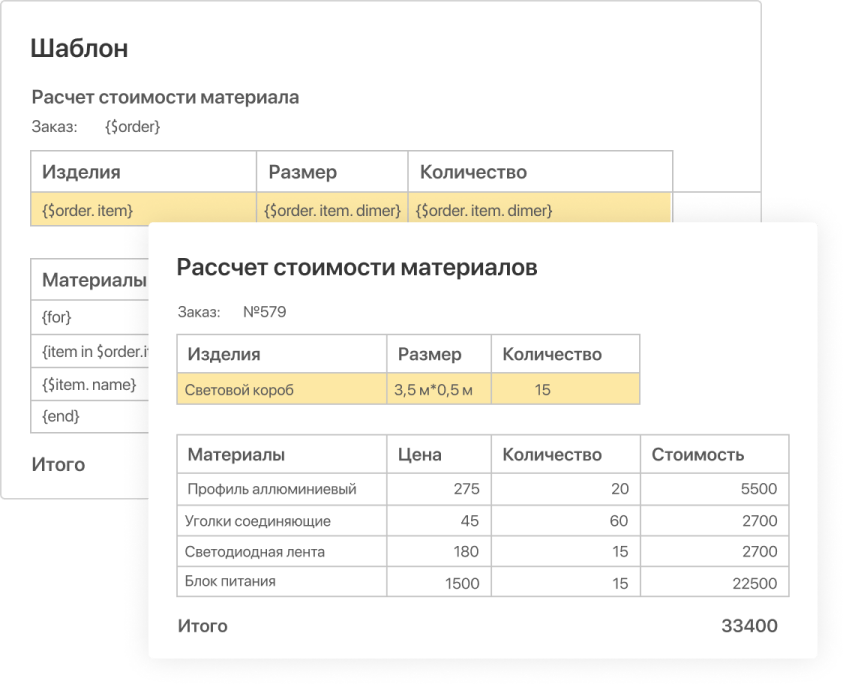Select the {end} row

90,416
